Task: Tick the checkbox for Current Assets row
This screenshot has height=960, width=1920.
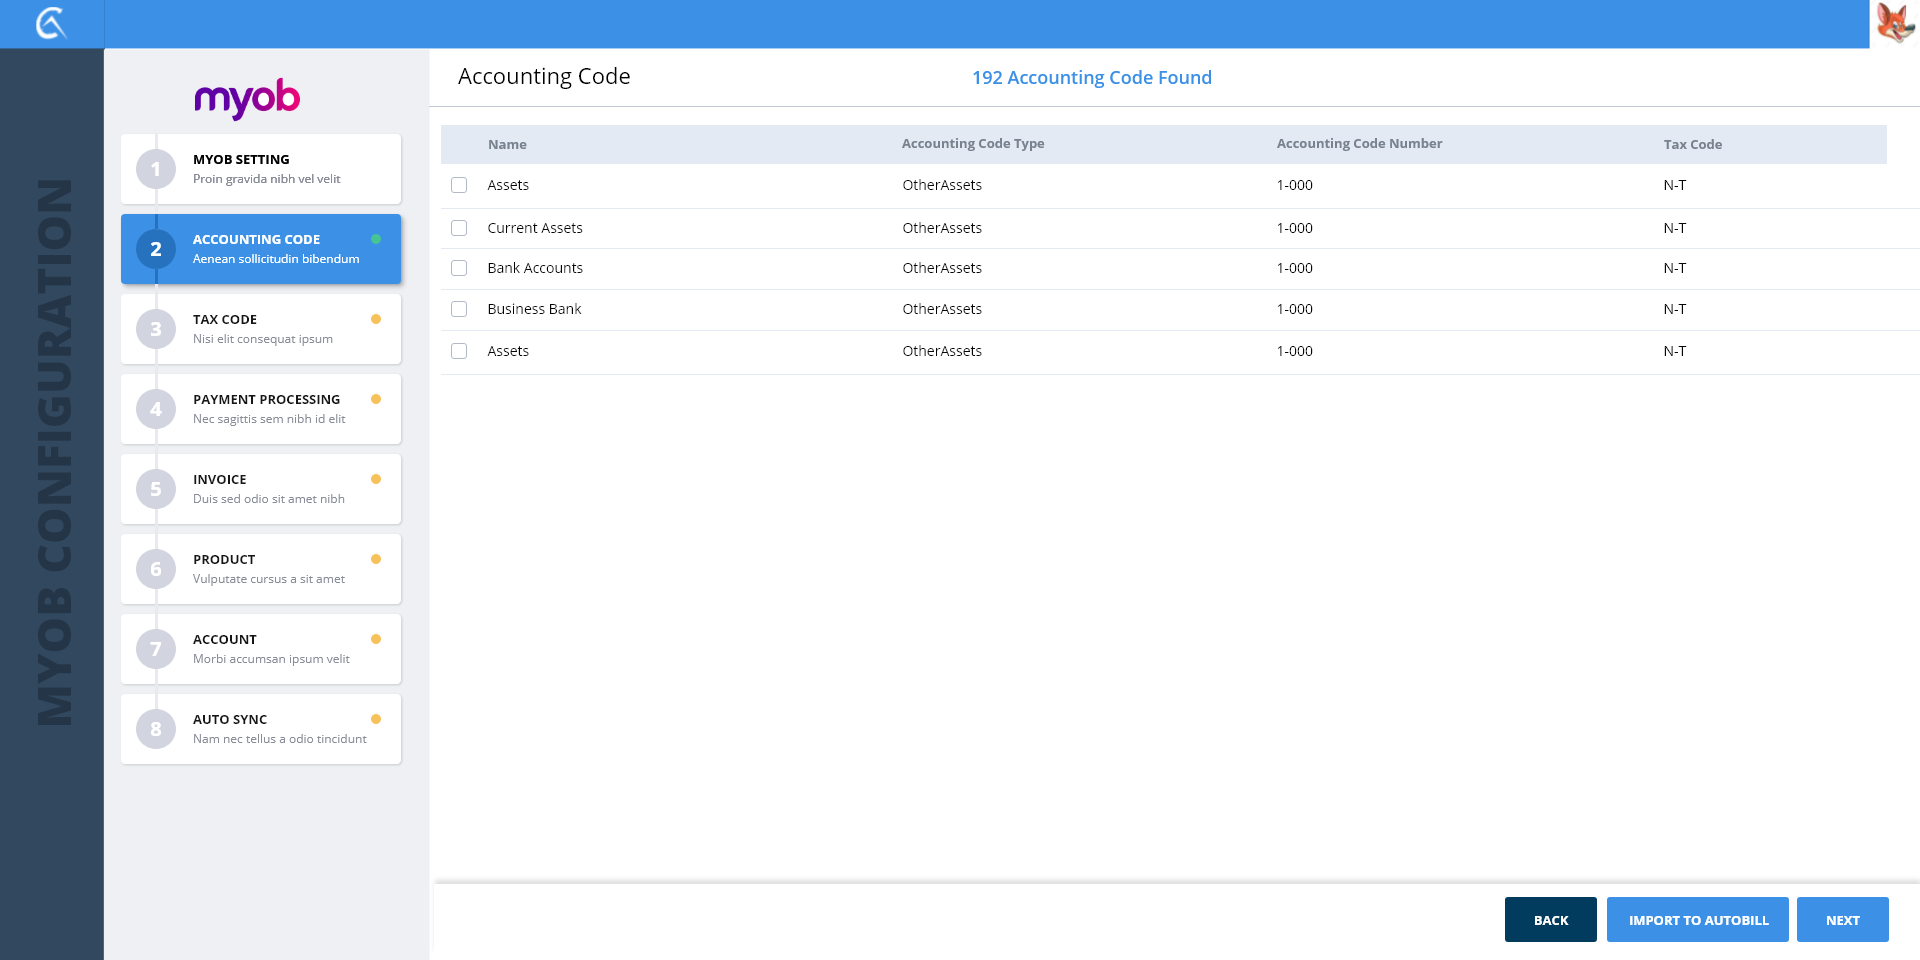Action: [459, 228]
